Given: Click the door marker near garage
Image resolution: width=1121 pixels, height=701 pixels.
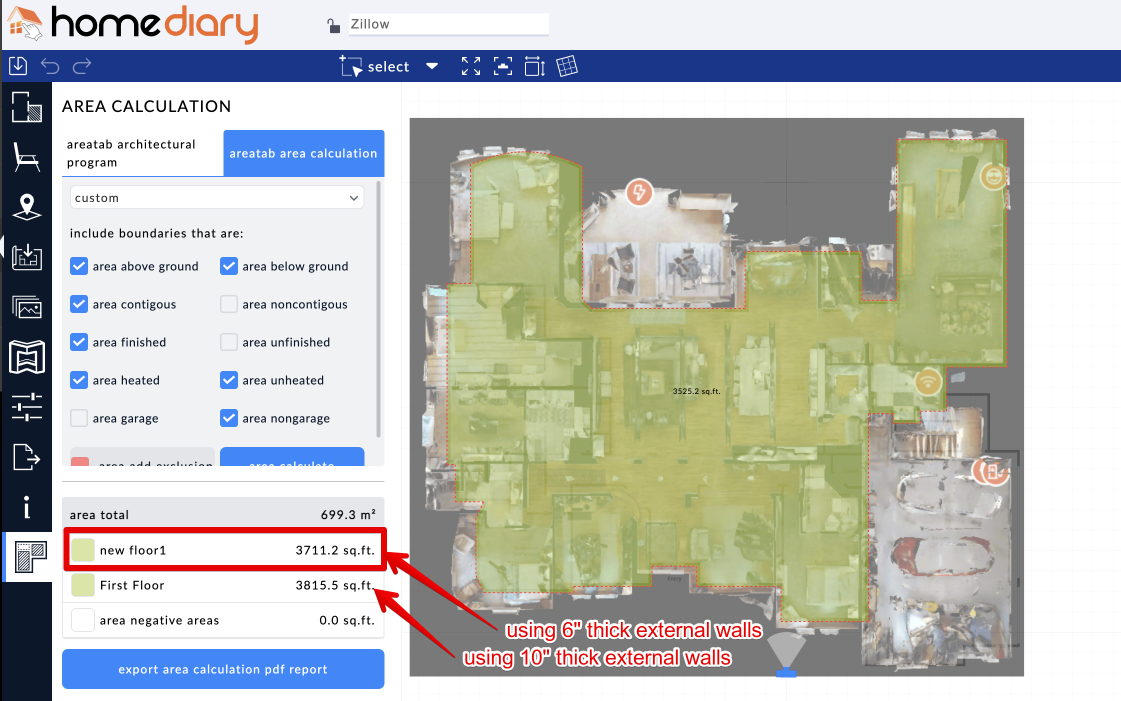Looking at the screenshot, I should (992, 472).
